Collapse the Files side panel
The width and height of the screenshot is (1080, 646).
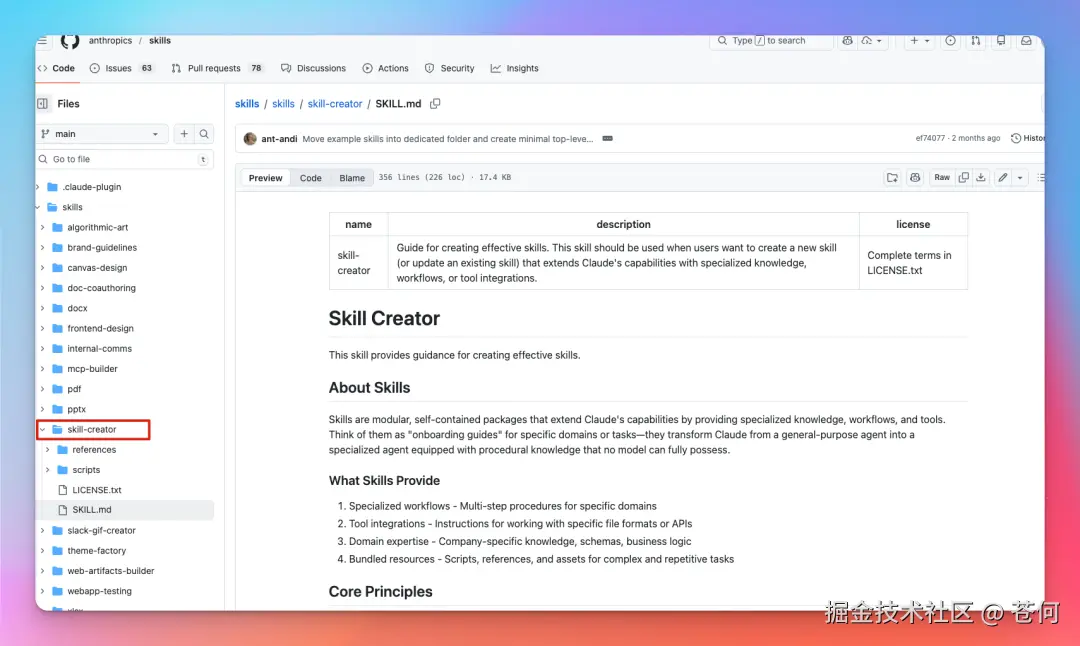pyautogui.click(x=43, y=103)
